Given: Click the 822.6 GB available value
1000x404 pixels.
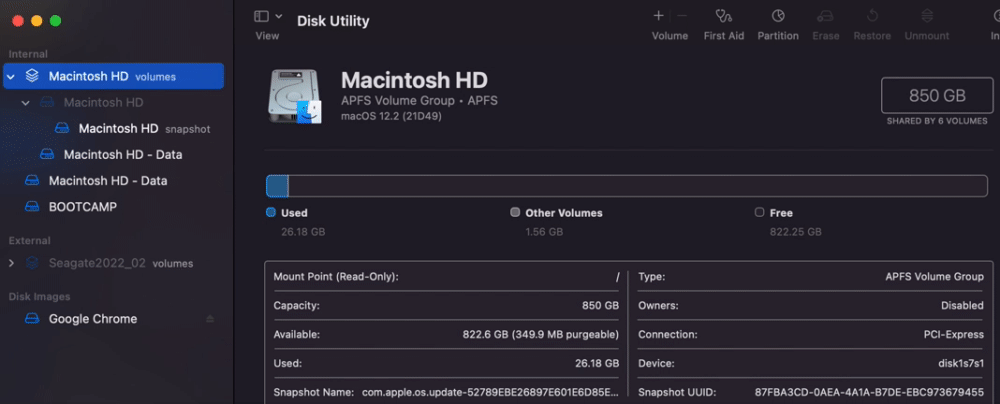Looking at the screenshot, I should point(541,334).
